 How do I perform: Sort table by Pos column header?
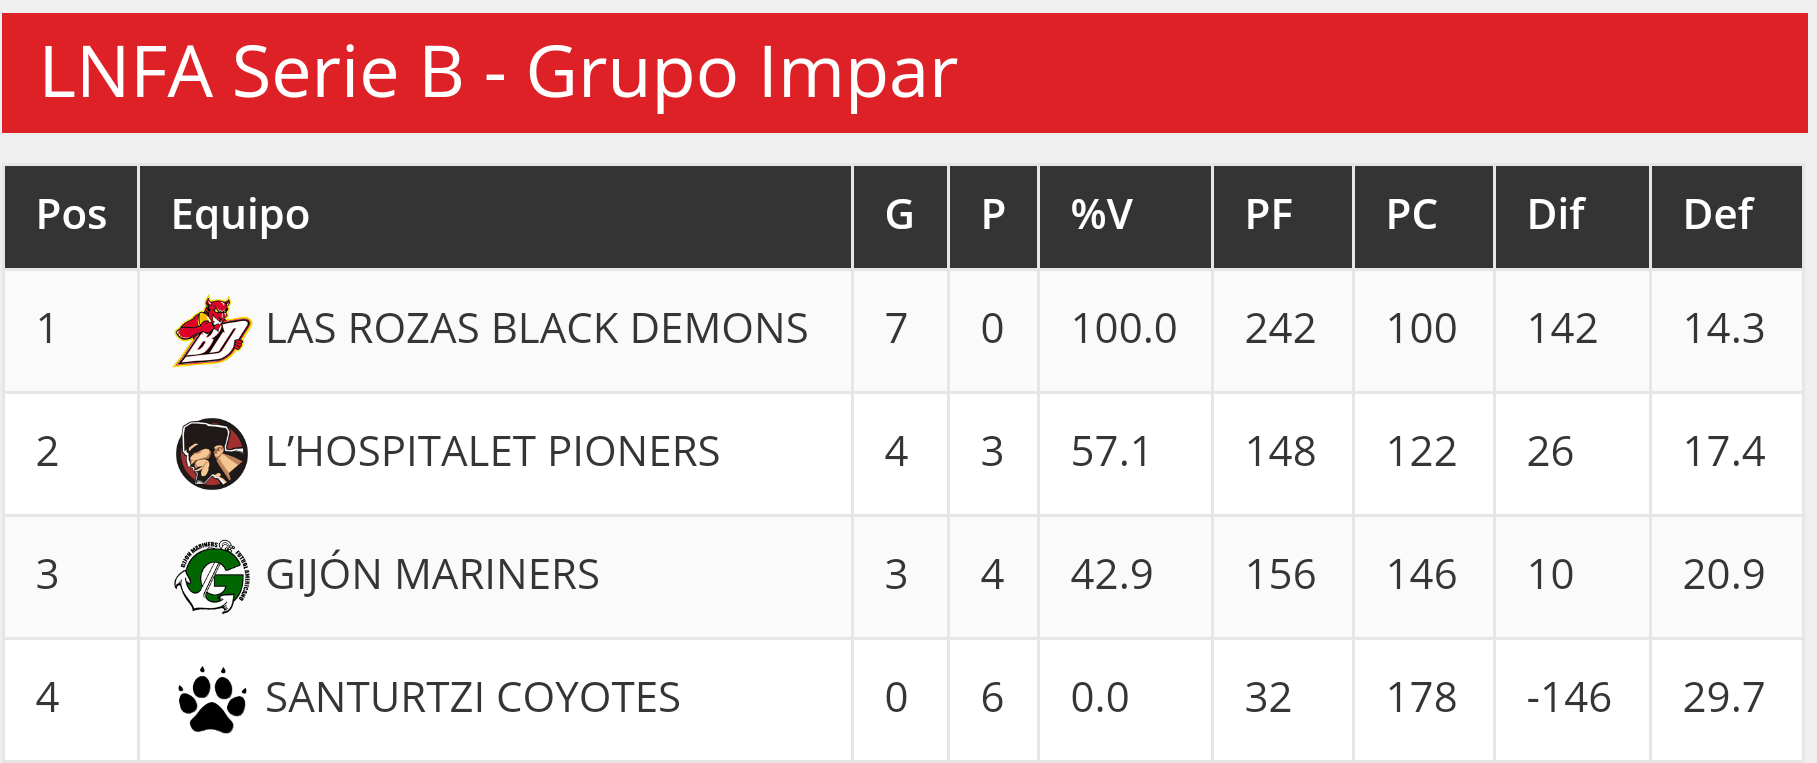click(x=71, y=215)
